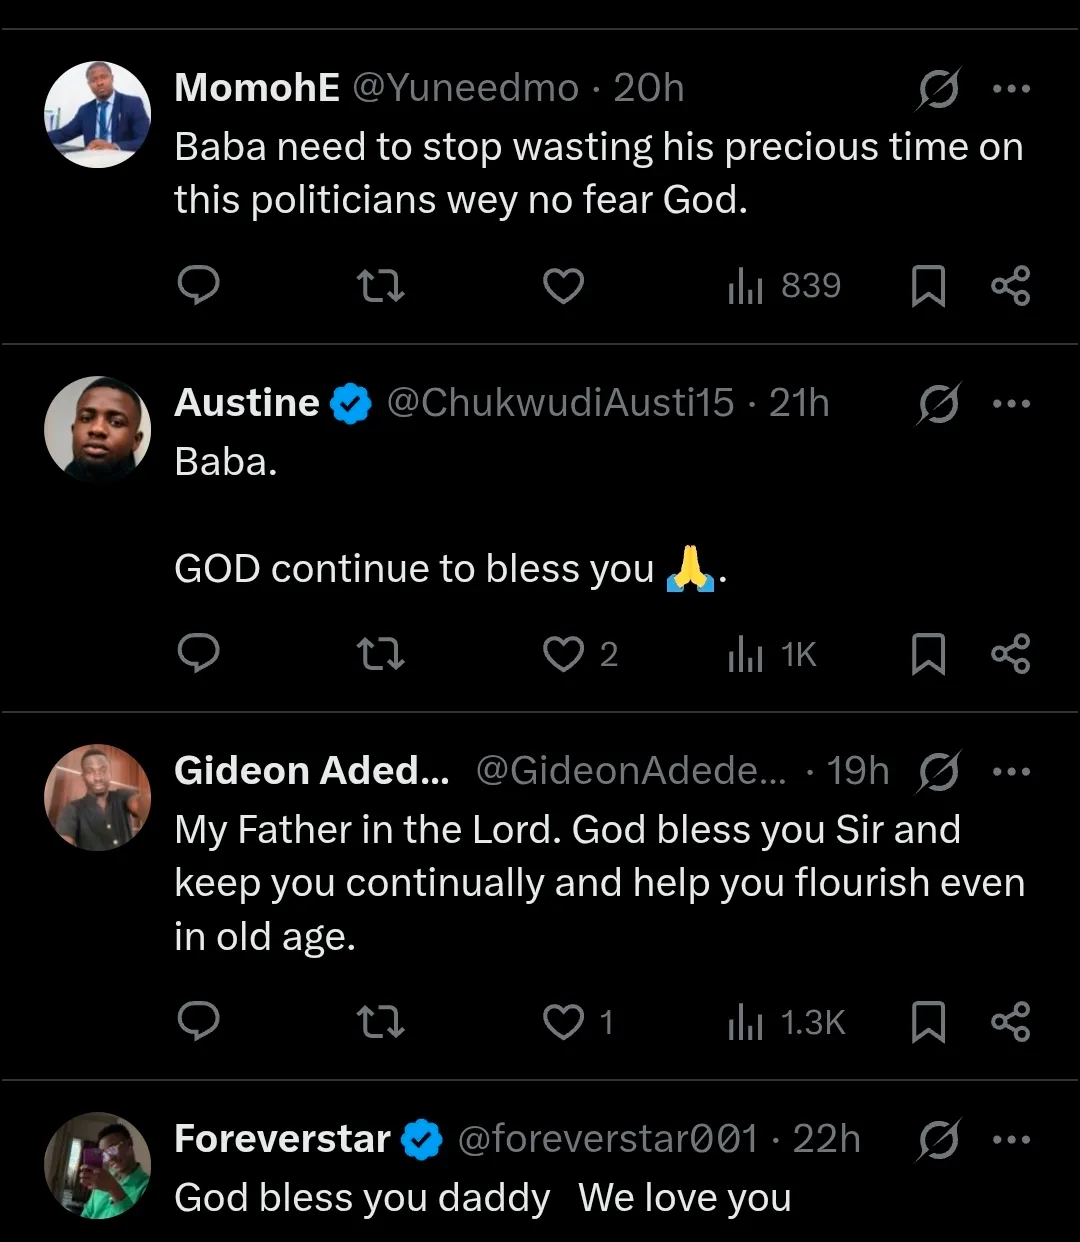Click Grok icon on MomohE's tweet
1080x1242 pixels.
coord(938,89)
